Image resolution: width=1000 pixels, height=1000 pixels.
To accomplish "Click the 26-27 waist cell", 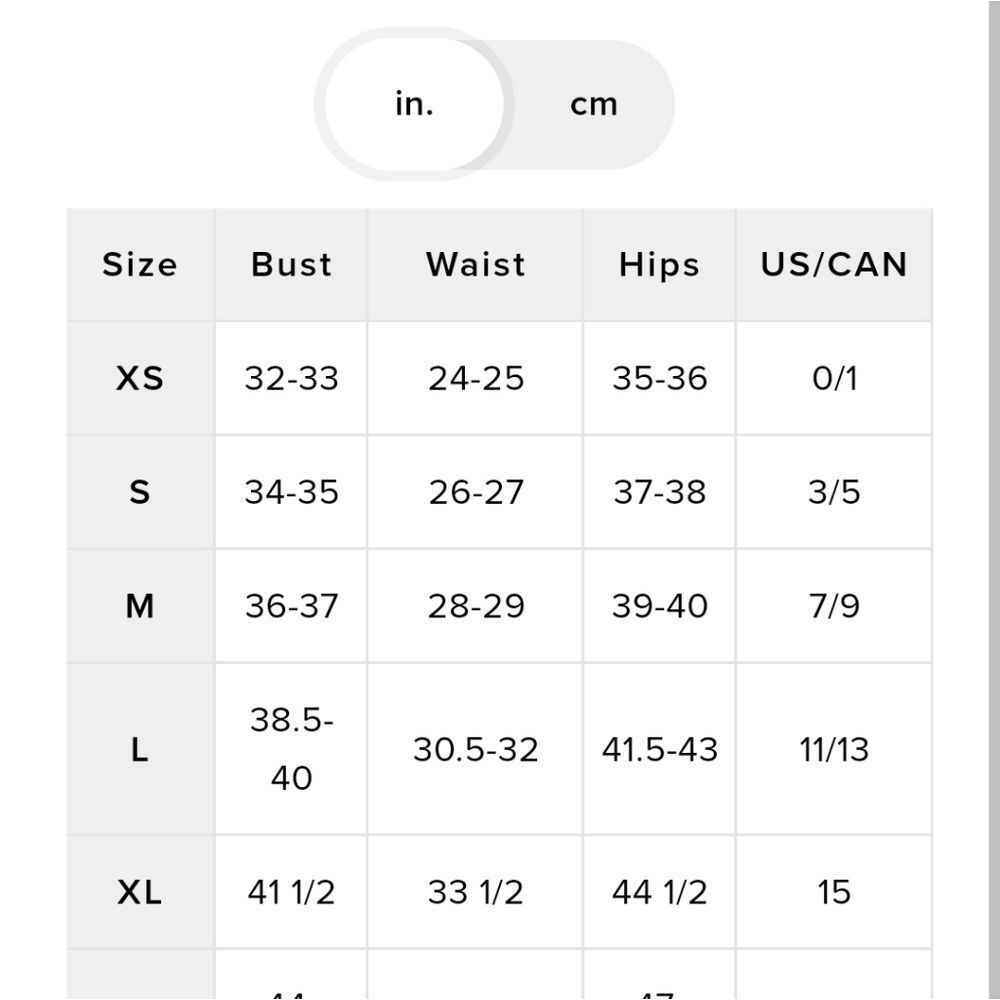I will (475, 492).
